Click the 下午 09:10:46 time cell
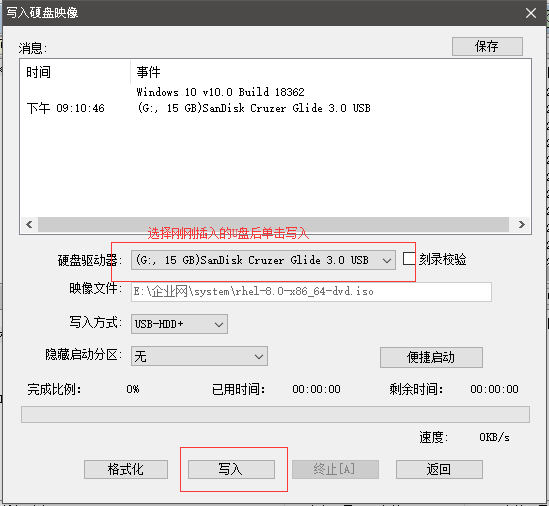 coord(65,108)
